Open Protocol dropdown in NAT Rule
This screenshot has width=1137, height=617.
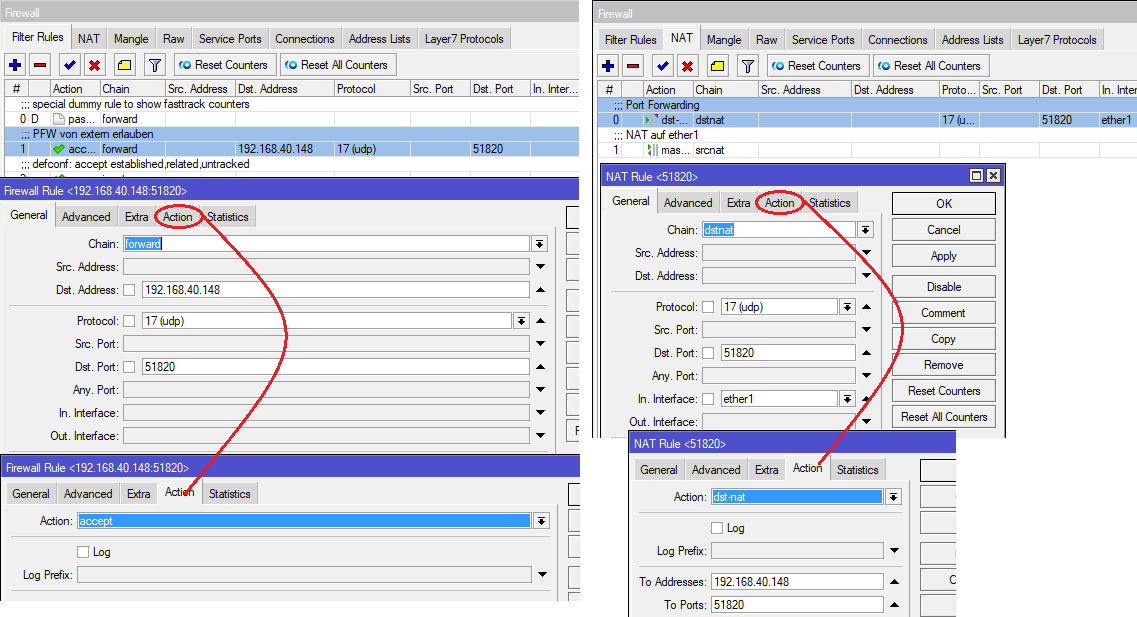click(x=847, y=307)
